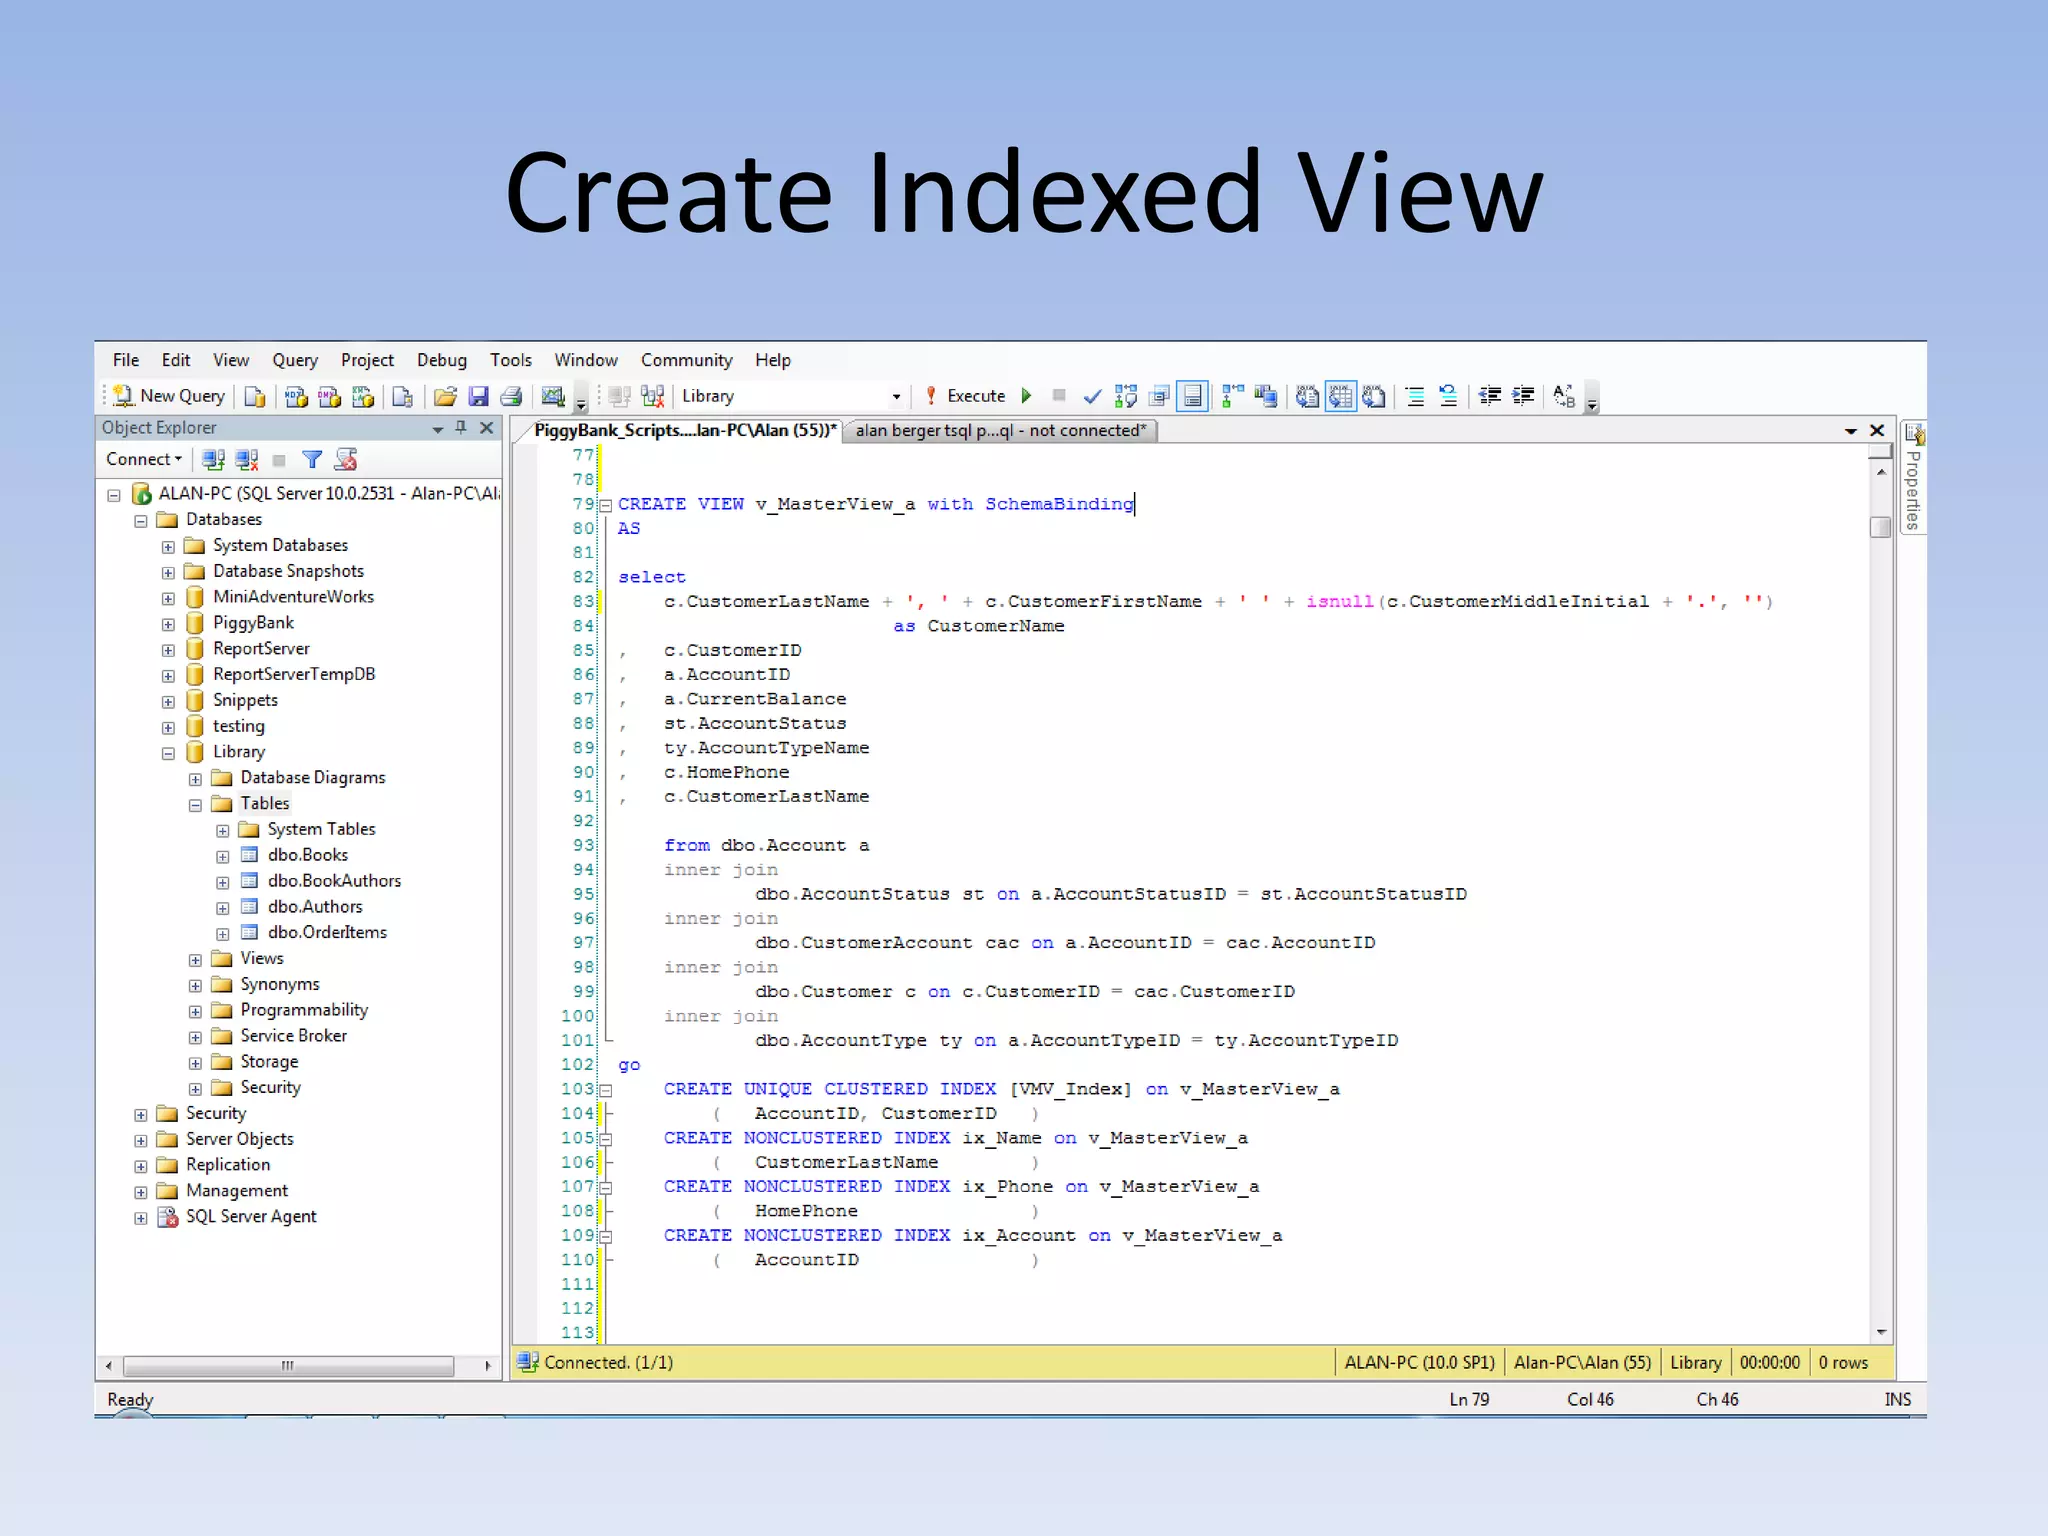
Task: Select the SQL Server Agent node
Action: pyautogui.click(x=251, y=1216)
